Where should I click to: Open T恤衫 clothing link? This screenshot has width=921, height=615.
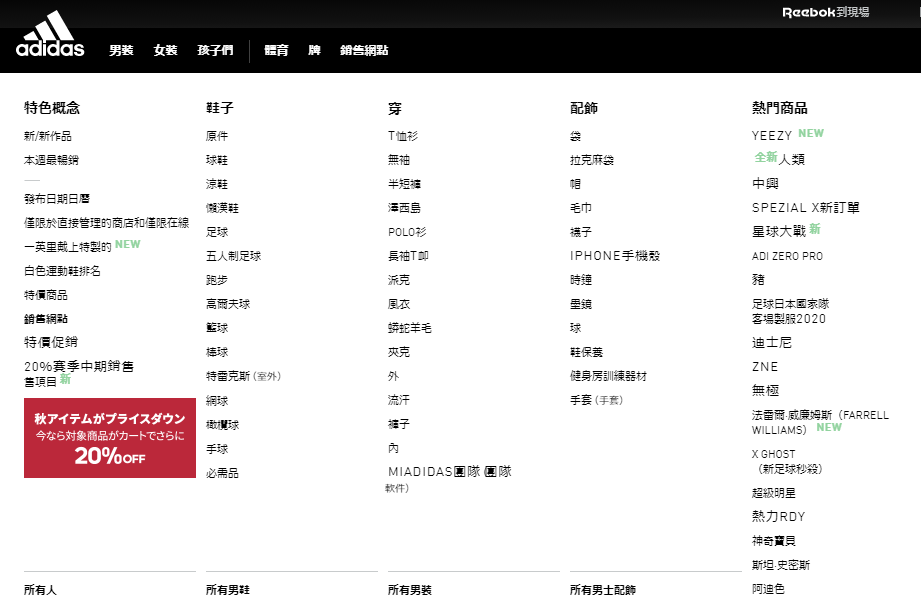tap(402, 136)
